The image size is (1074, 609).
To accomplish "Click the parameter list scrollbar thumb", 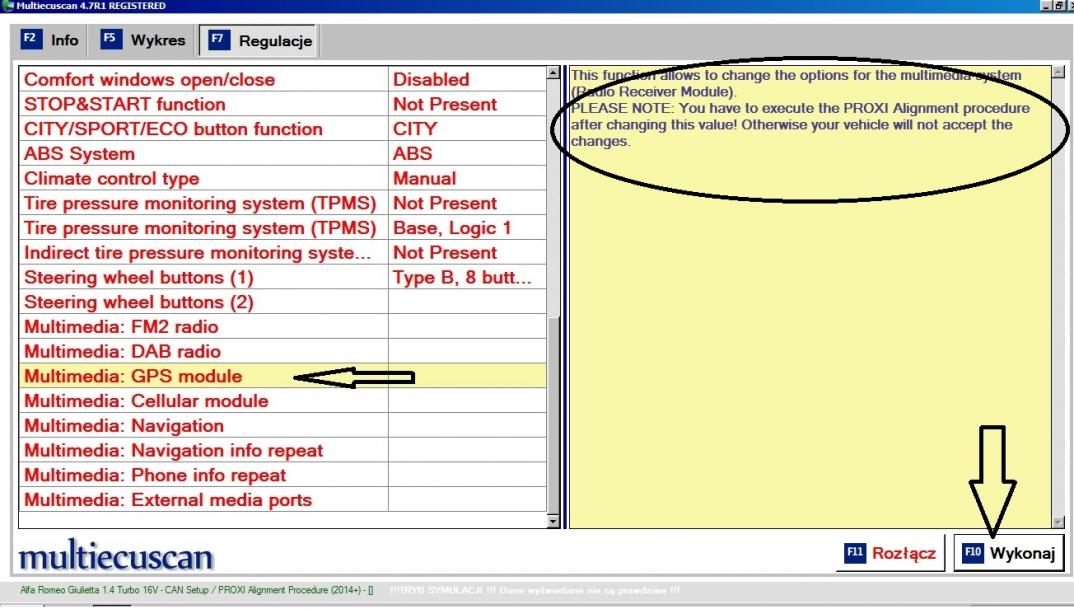I will (553, 414).
